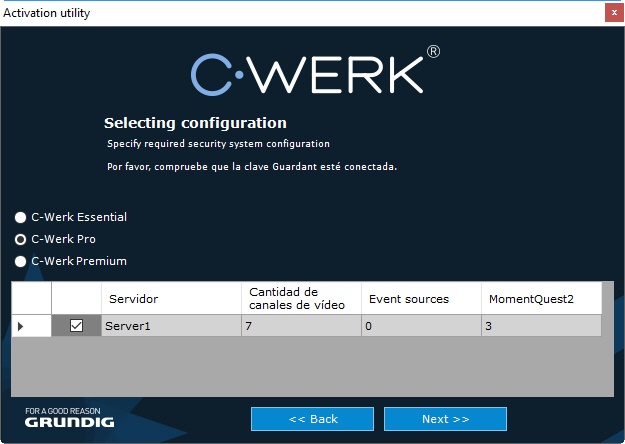
Task: Sort by the Servidor column header
Action: pos(171,298)
